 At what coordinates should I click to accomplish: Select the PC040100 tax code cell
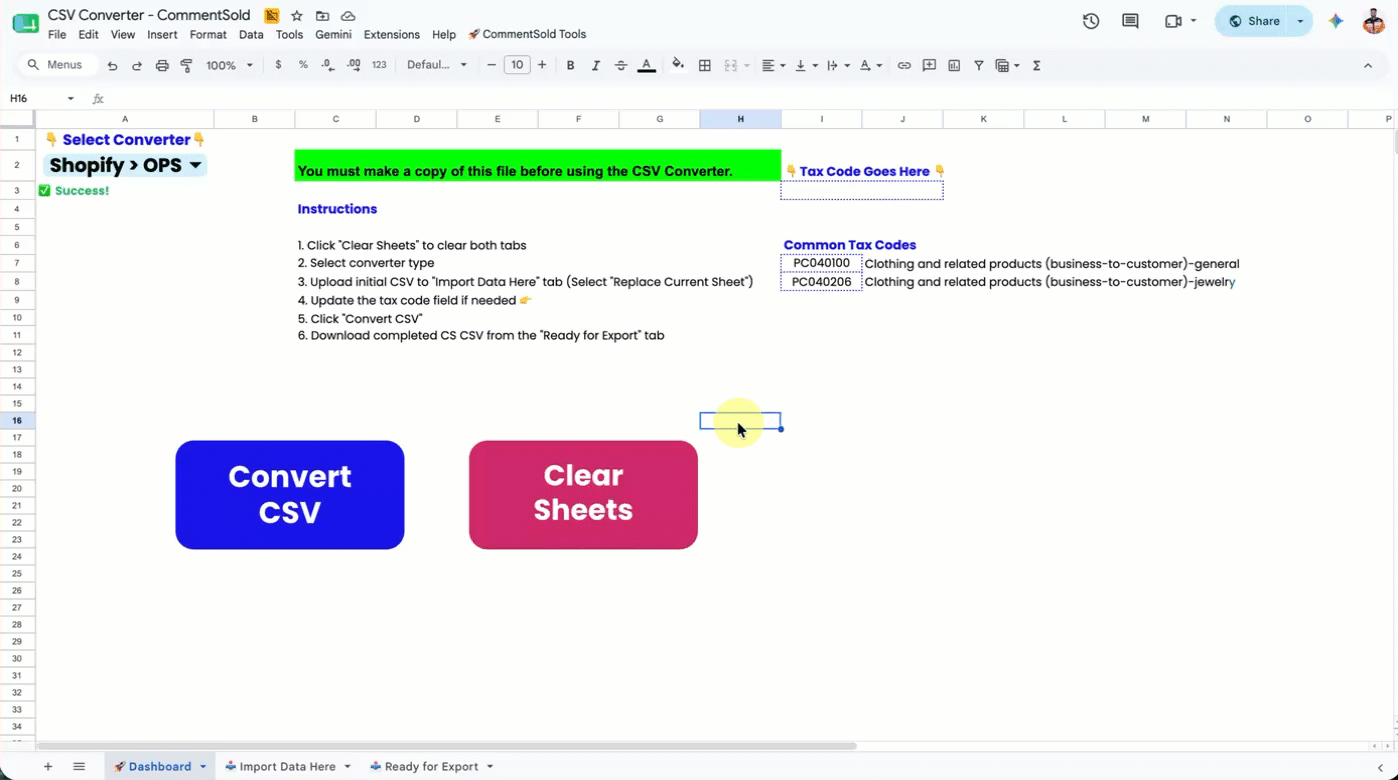pos(821,264)
